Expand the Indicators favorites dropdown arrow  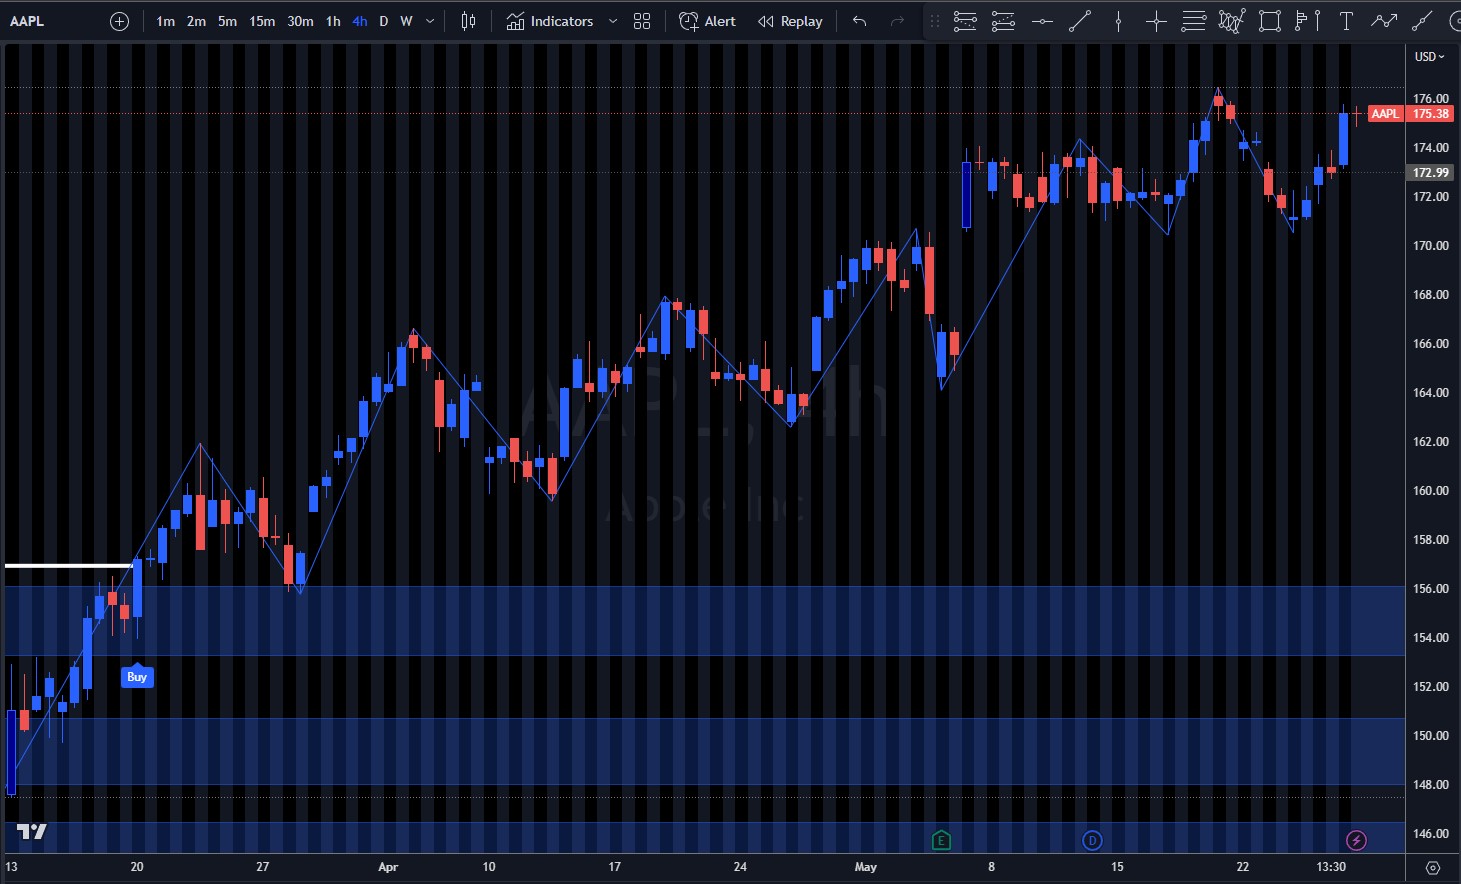(613, 21)
